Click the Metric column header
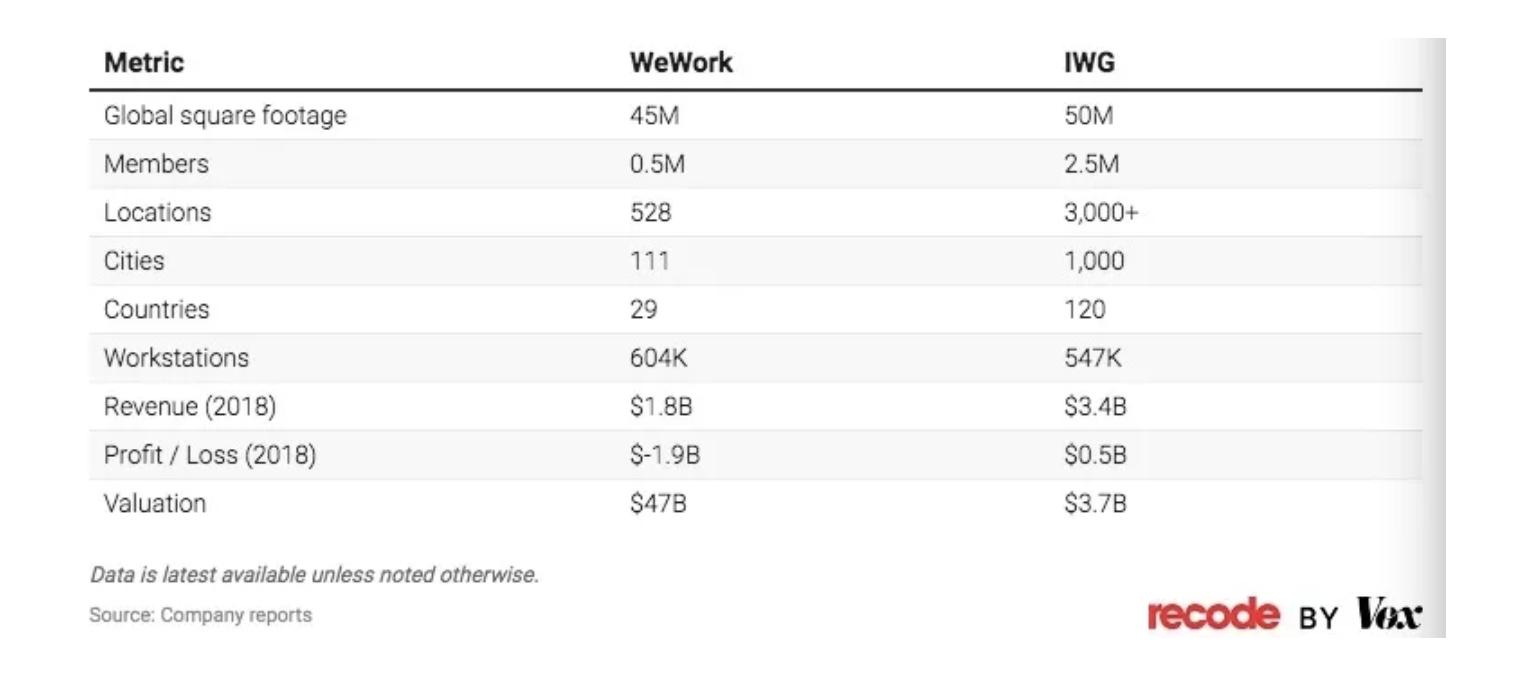 pyautogui.click(x=144, y=62)
